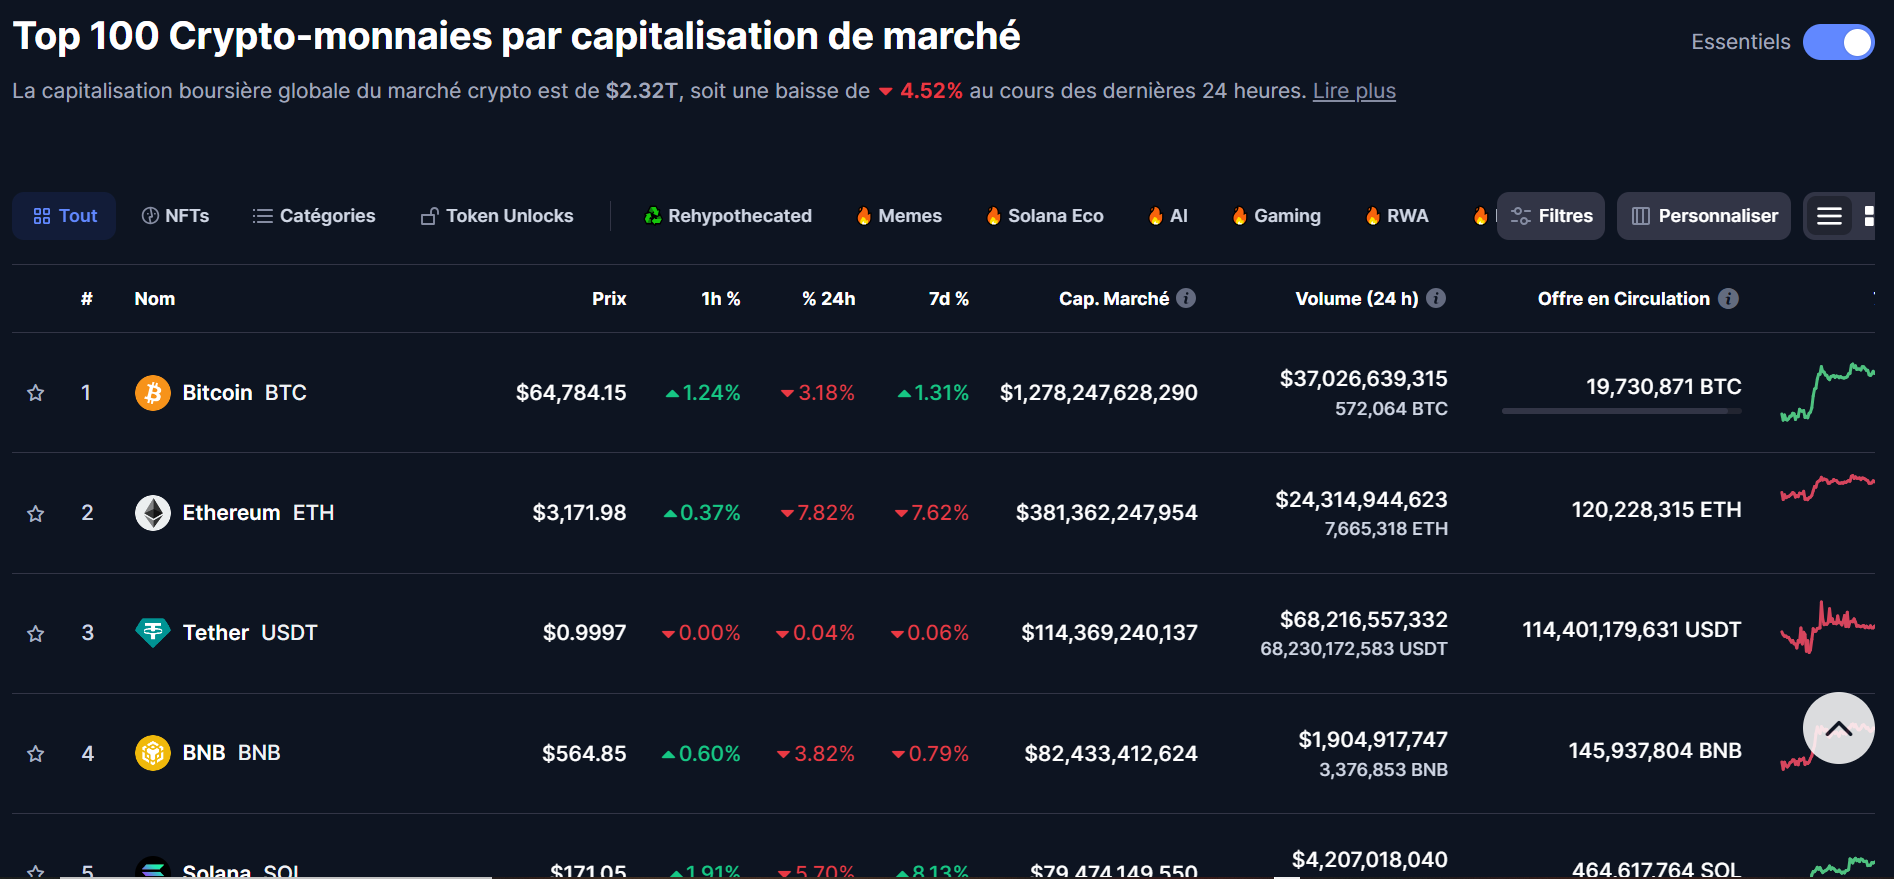
Task: Sort by the # rank column
Action: coord(87,299)
